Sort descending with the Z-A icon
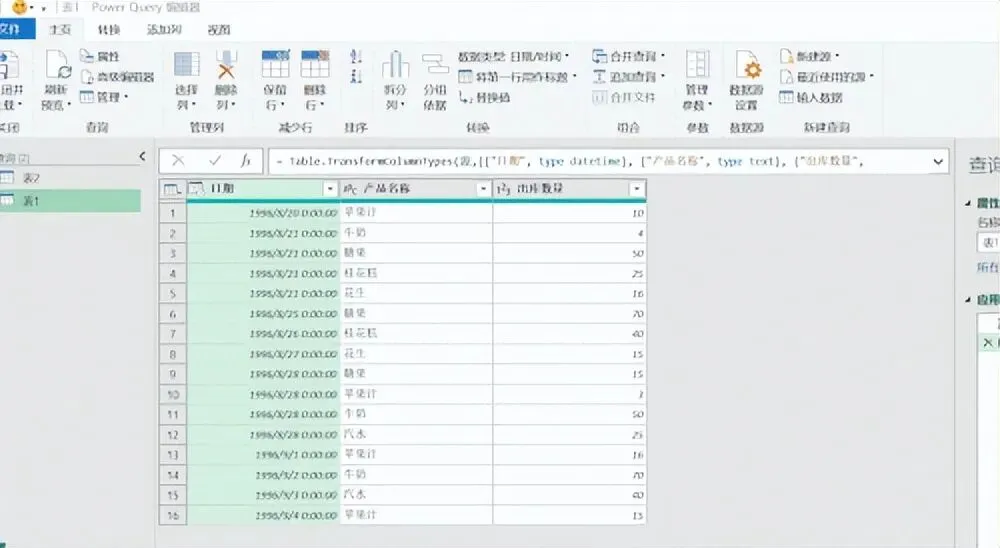The image size is (1000, 548). click(356, 77)
